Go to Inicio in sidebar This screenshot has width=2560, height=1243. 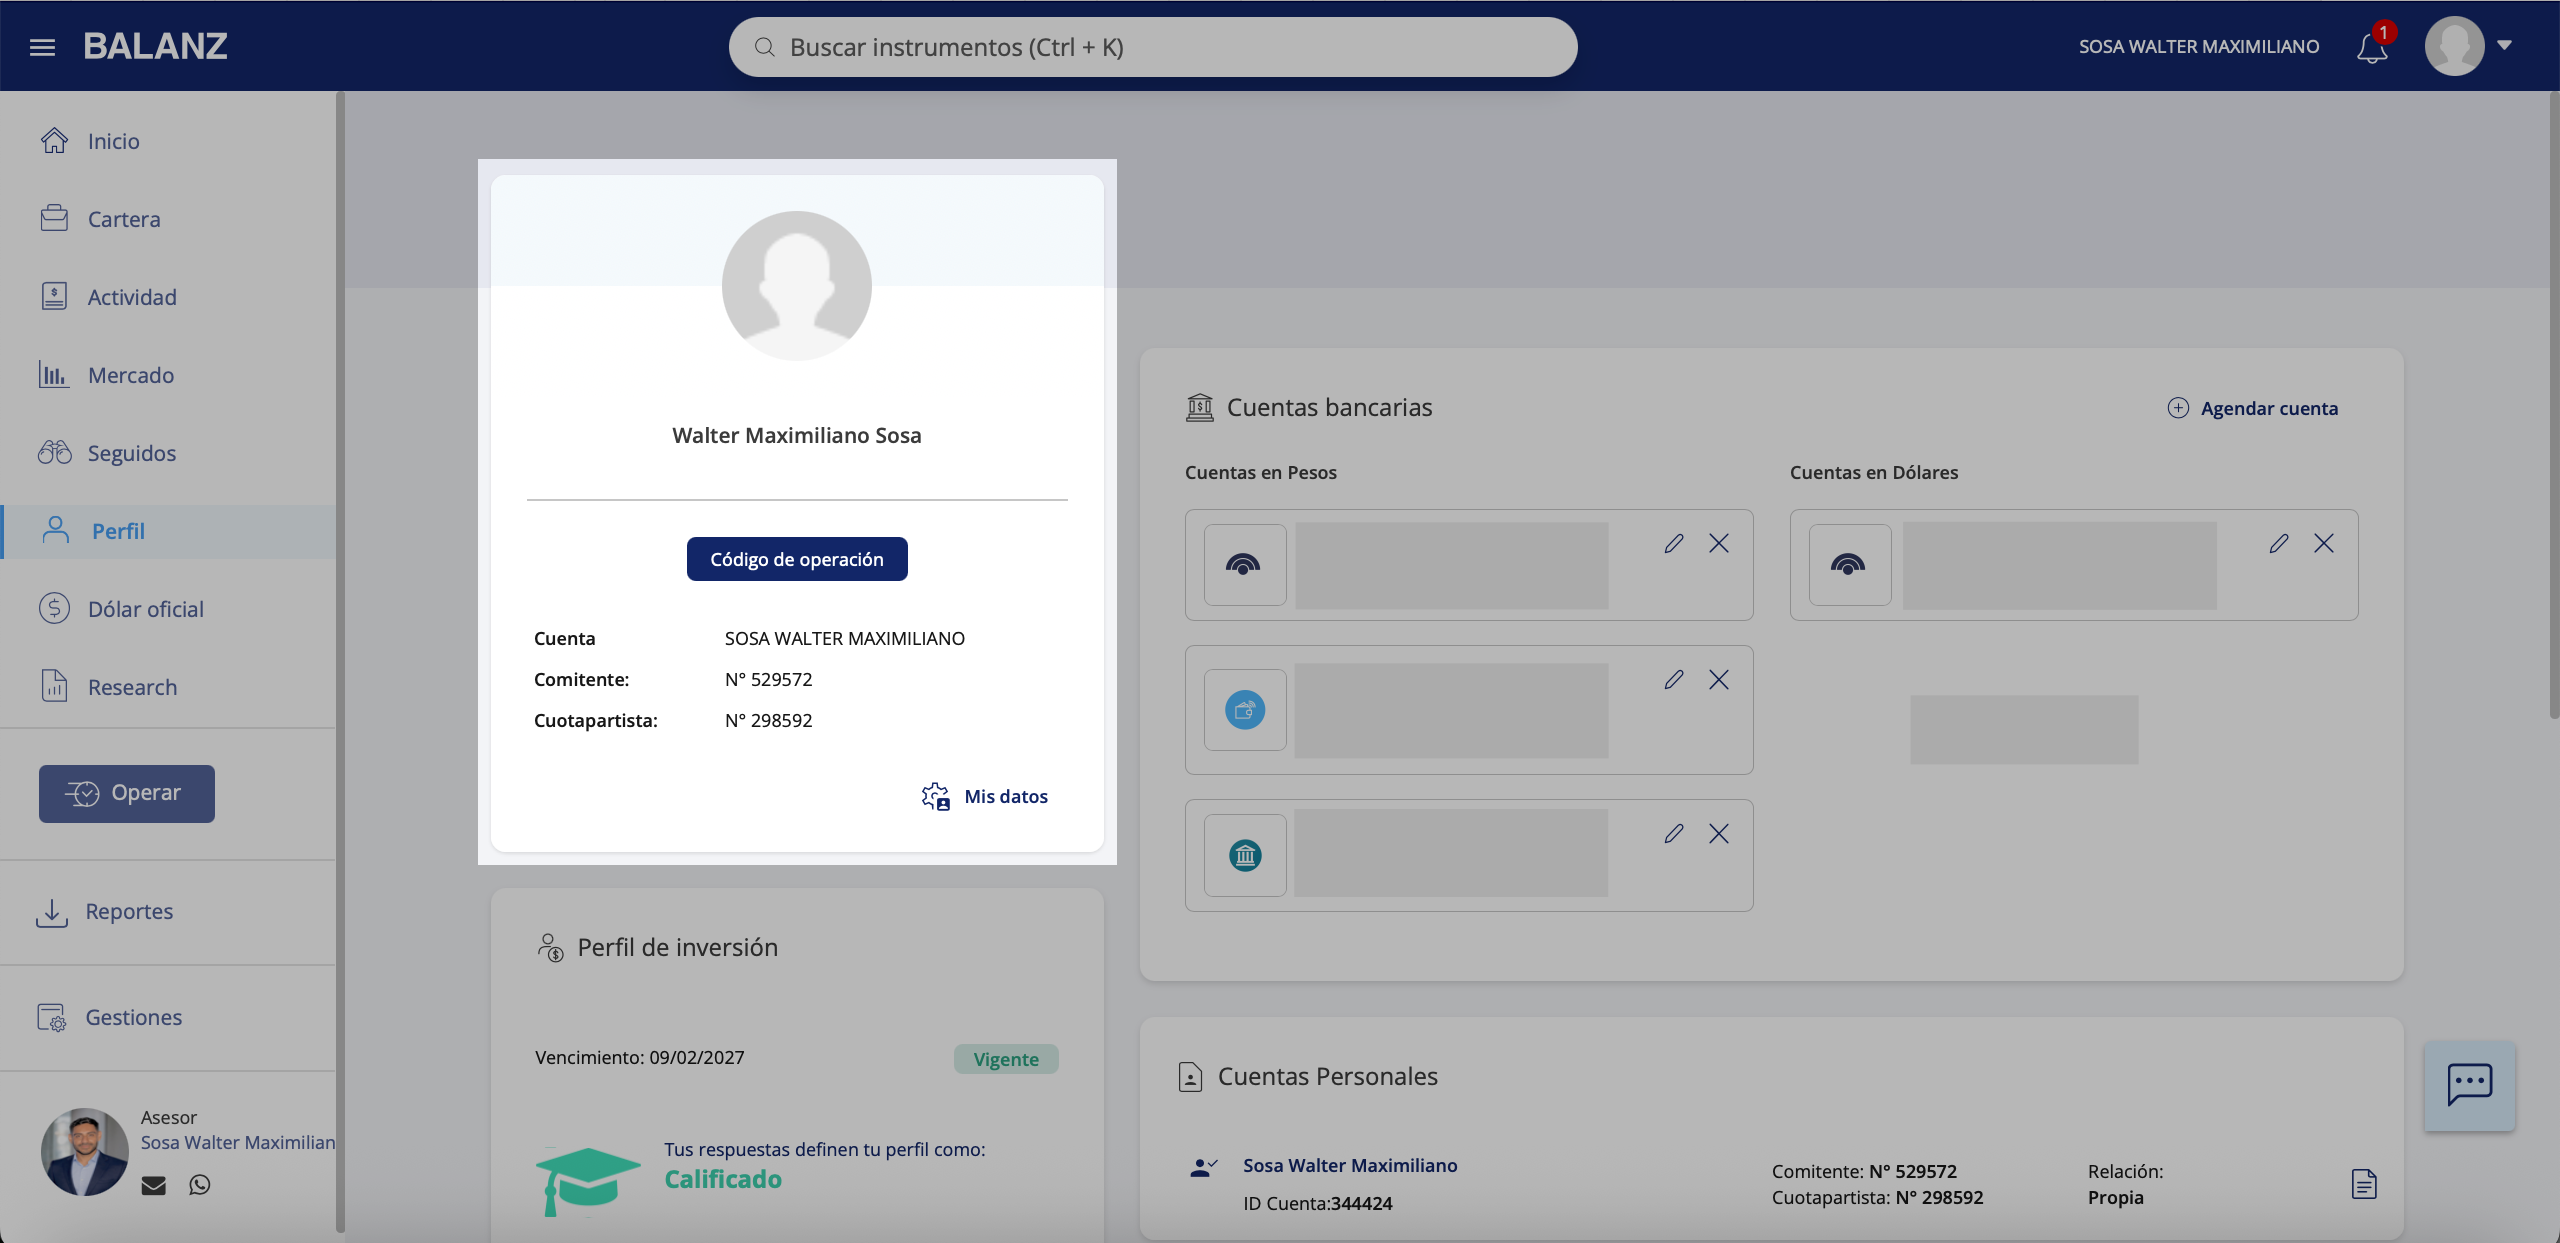168,141
